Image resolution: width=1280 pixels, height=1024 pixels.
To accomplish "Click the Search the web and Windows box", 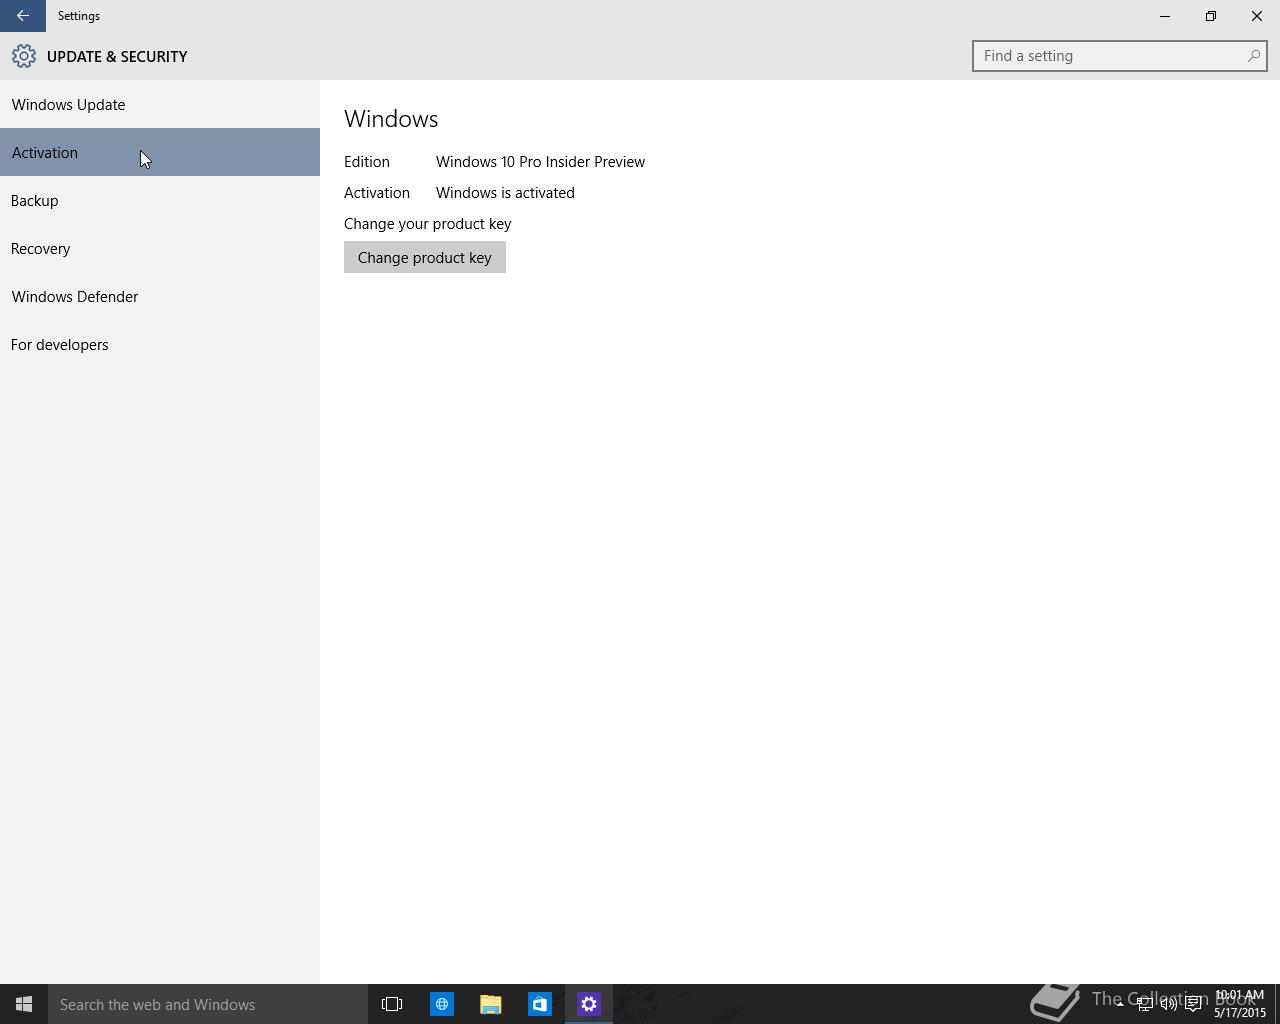I will [208, 1004].
